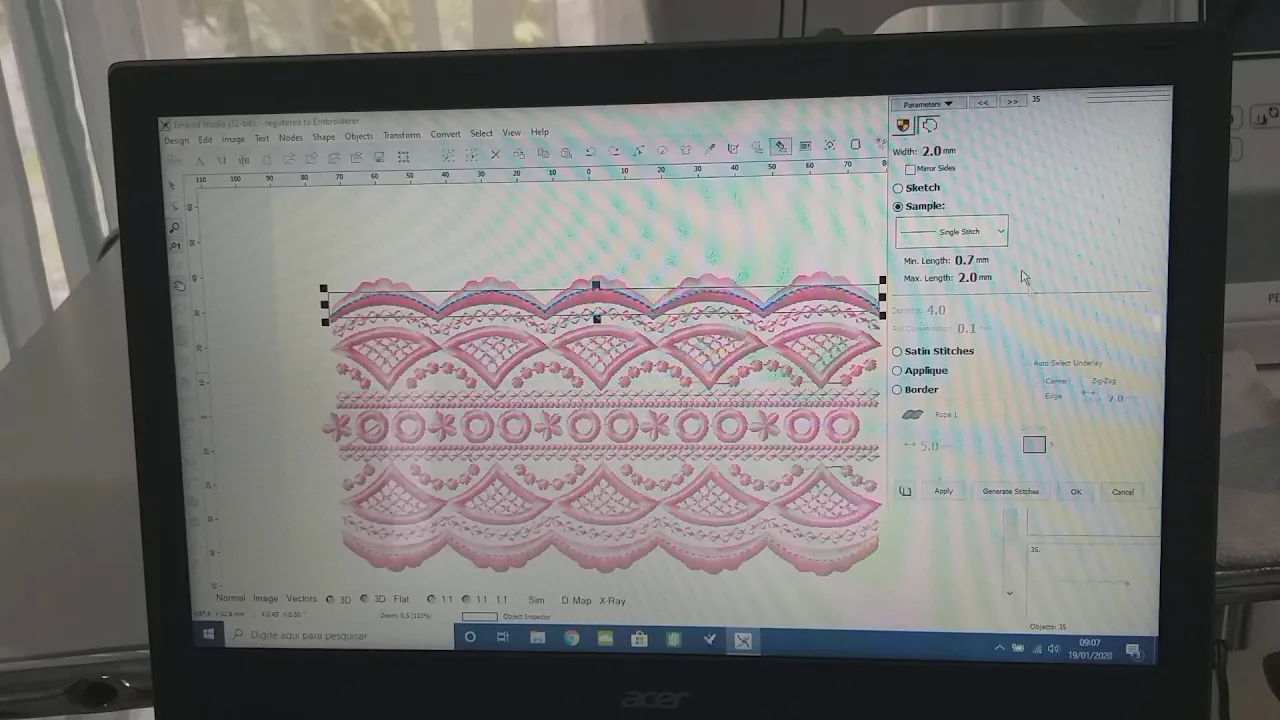Select the pointer tool in left toolbox
The image size is (1280, 720).
[173, 185]
